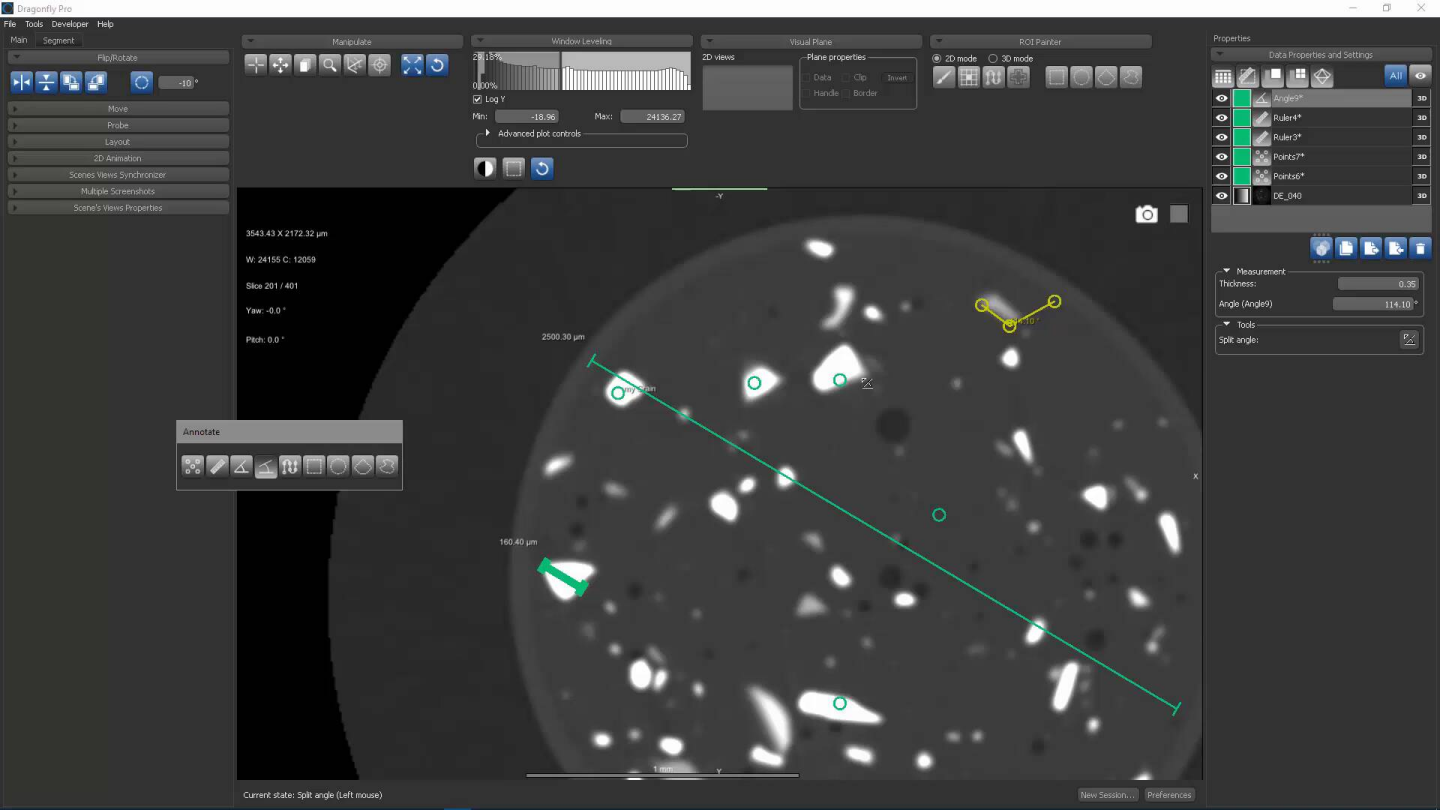Click the flip horizontally icon
The height and width of the screenshot is (810, 1440).
21,82
